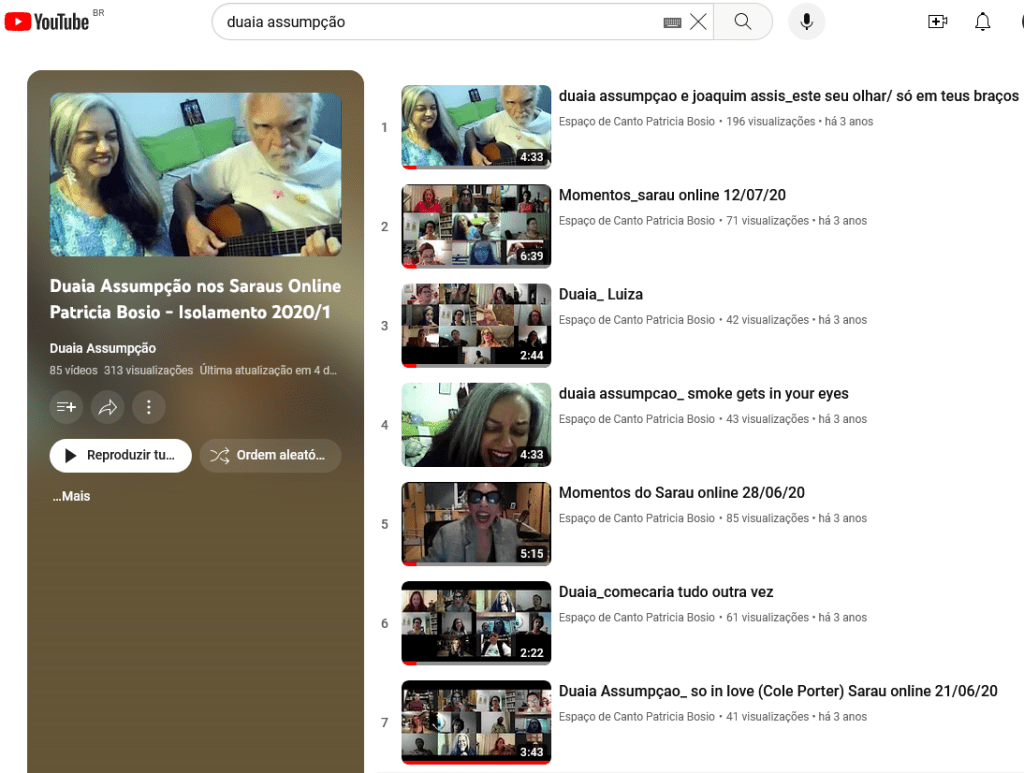This screenshot has height=773, width=1024.
Task: Open video titled Duaia_ Luiza
Action: point(600,294)
